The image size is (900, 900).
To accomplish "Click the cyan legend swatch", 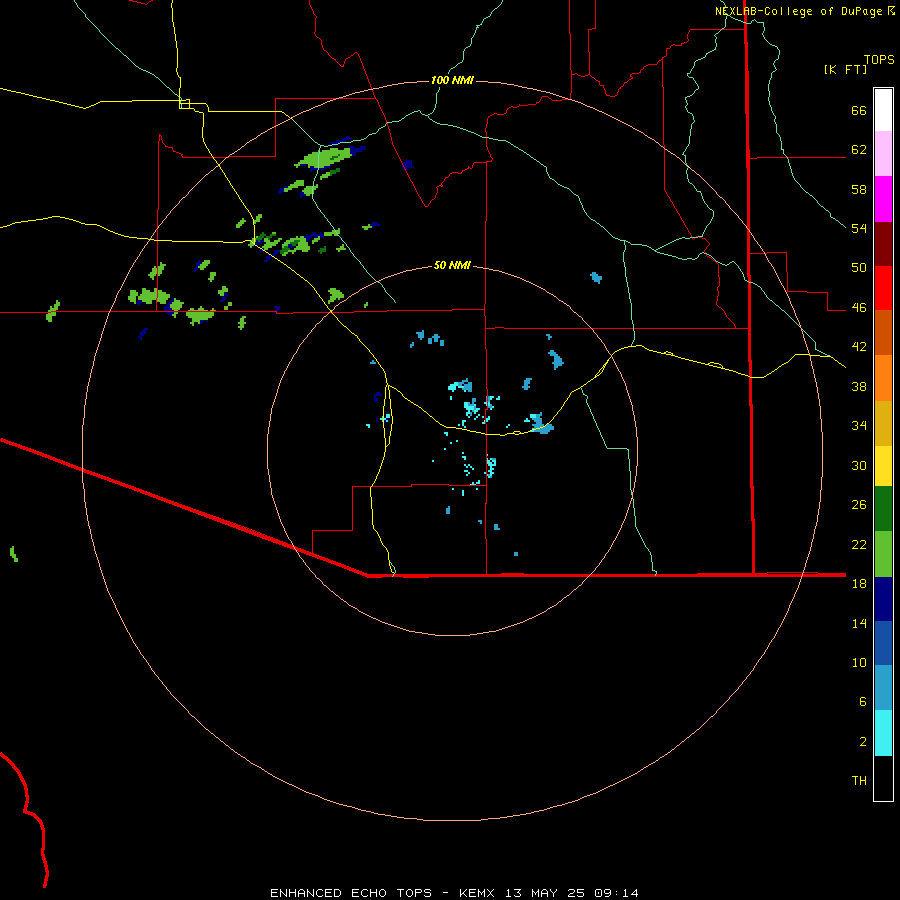I will 883,733.
